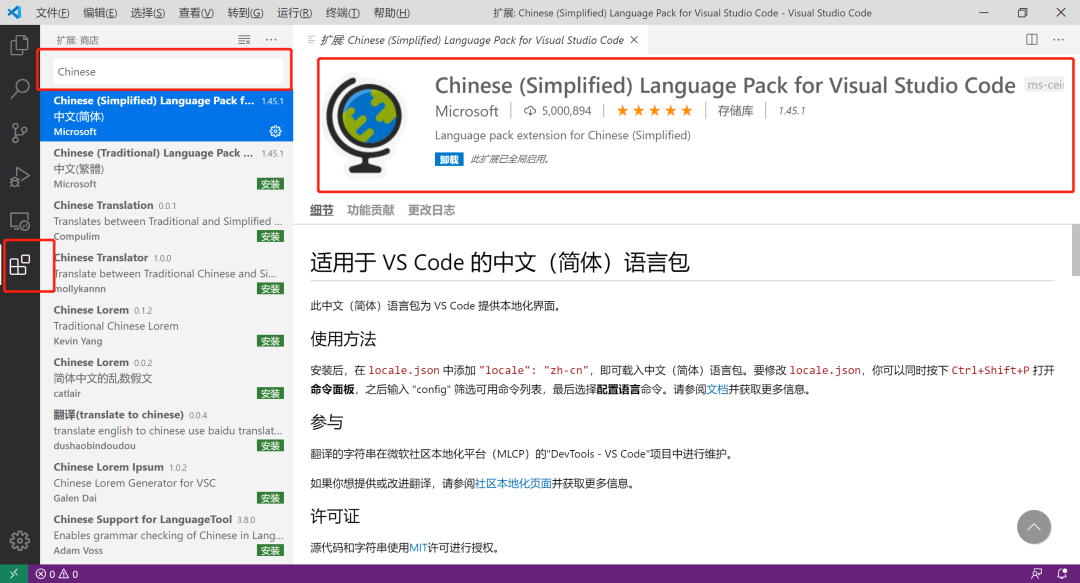Click the 卸载 uninstall button

coord(449,159)
